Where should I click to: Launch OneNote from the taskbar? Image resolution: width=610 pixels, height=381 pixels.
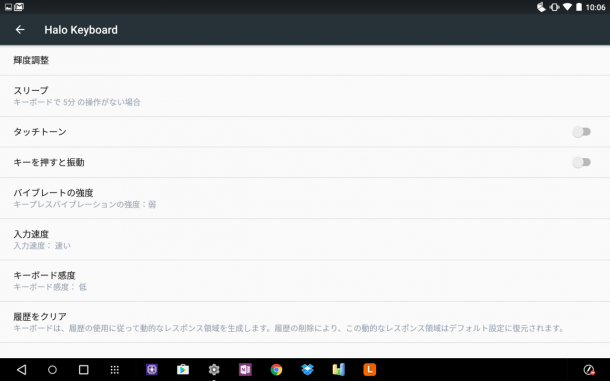pyautogui.click(x=245, y=369)
